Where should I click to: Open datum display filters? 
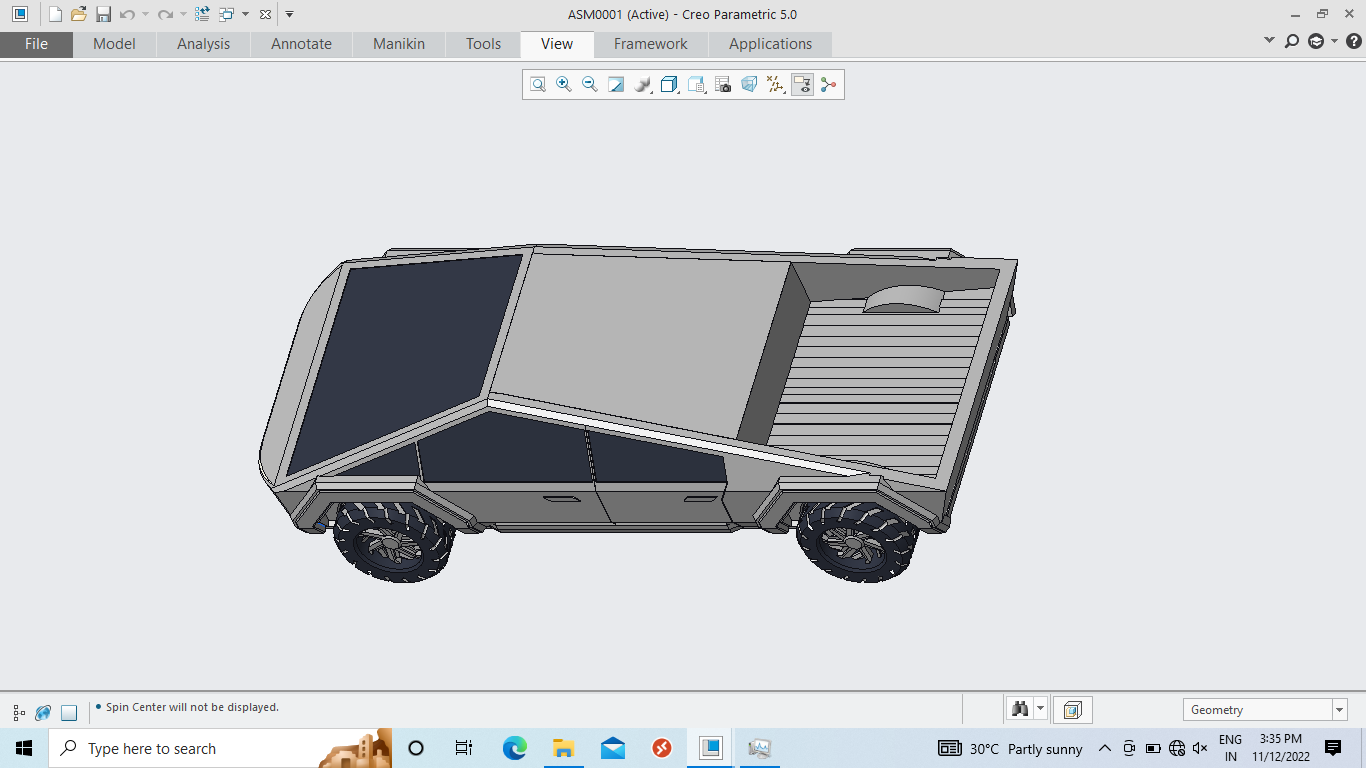pyautogui.click(x=776, y=85)
